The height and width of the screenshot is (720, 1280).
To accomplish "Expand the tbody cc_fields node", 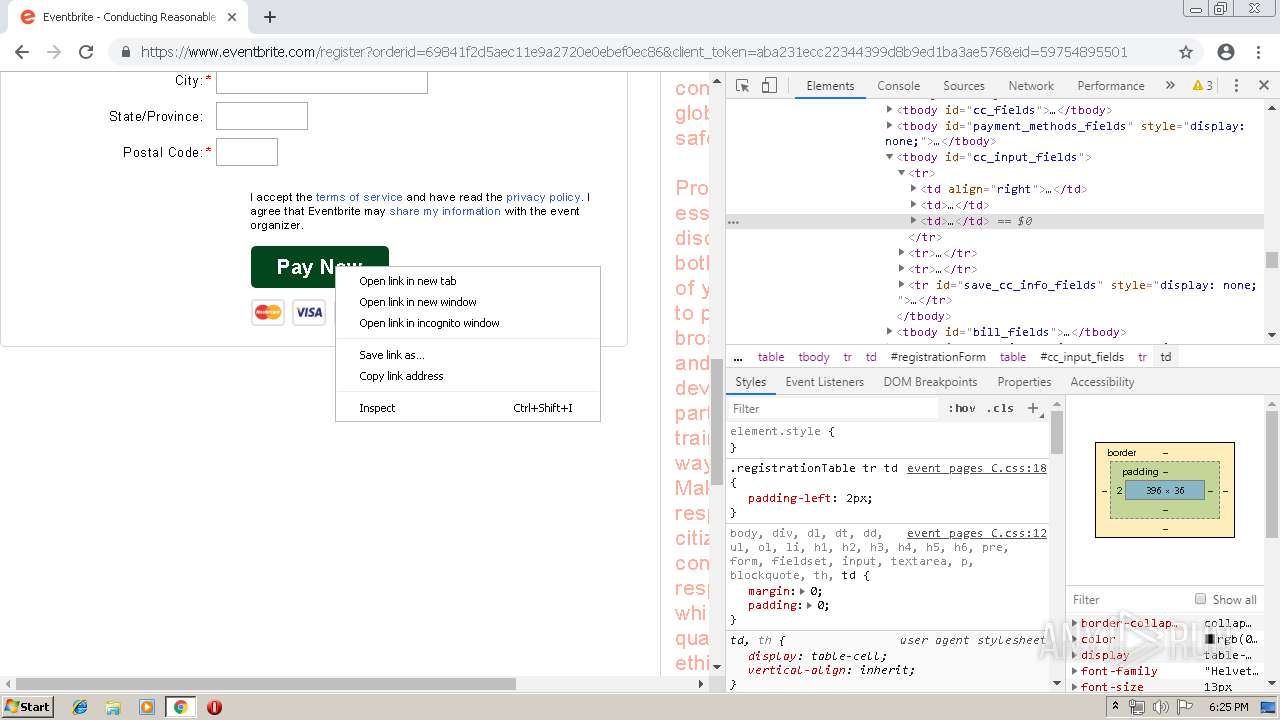I will pos(889,110).
